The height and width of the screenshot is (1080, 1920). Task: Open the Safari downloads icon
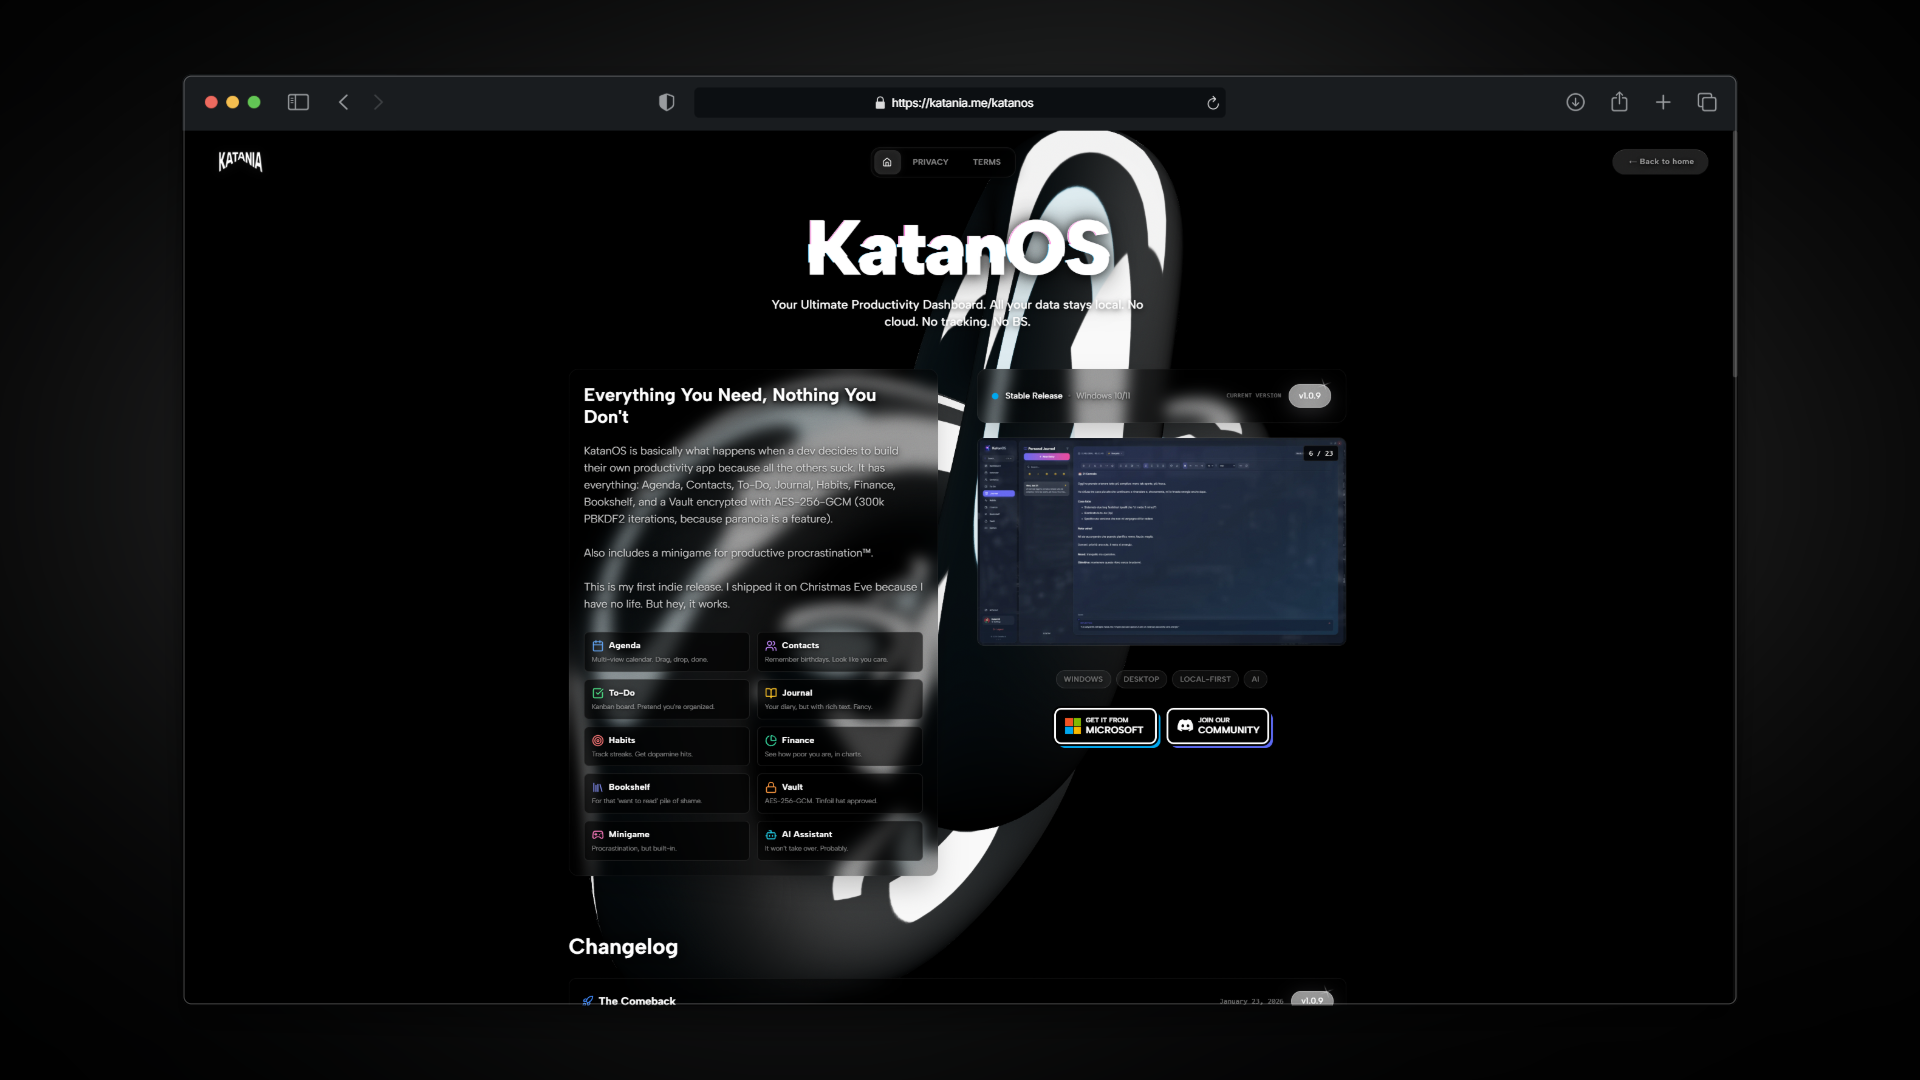point(1575,102)
